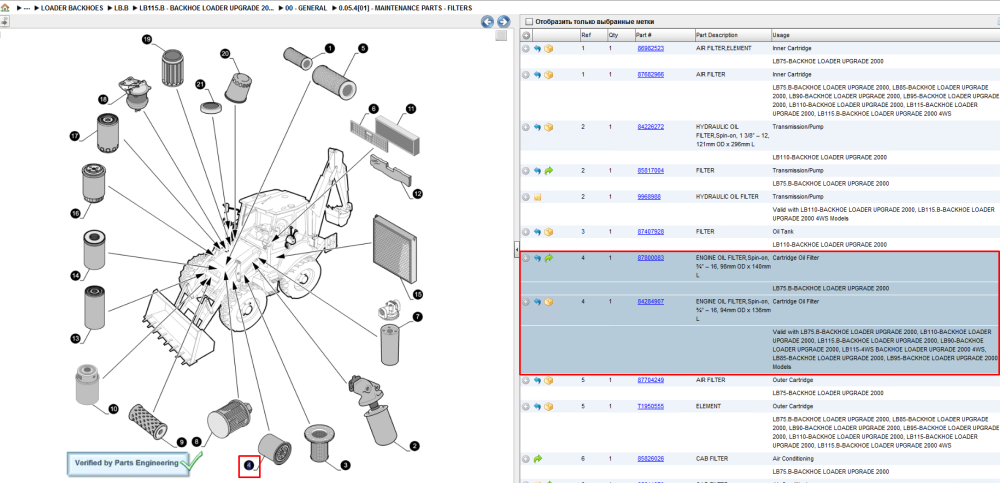Go to next illustration with right arrow
1000x483 pixels.
pyautogui.click(x=503, y=22)
